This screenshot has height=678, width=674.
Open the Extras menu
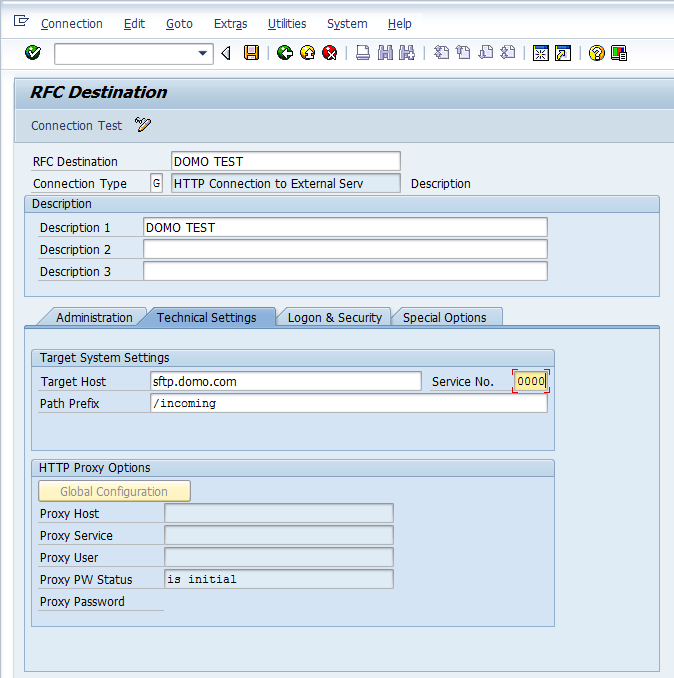point(231,23)
